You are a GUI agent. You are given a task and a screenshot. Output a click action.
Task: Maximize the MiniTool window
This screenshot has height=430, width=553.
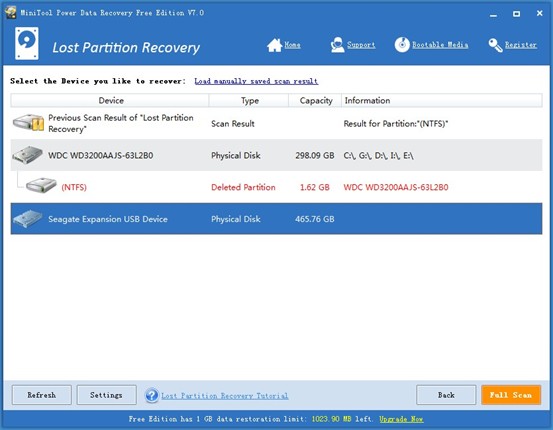(x=516, y=14)
